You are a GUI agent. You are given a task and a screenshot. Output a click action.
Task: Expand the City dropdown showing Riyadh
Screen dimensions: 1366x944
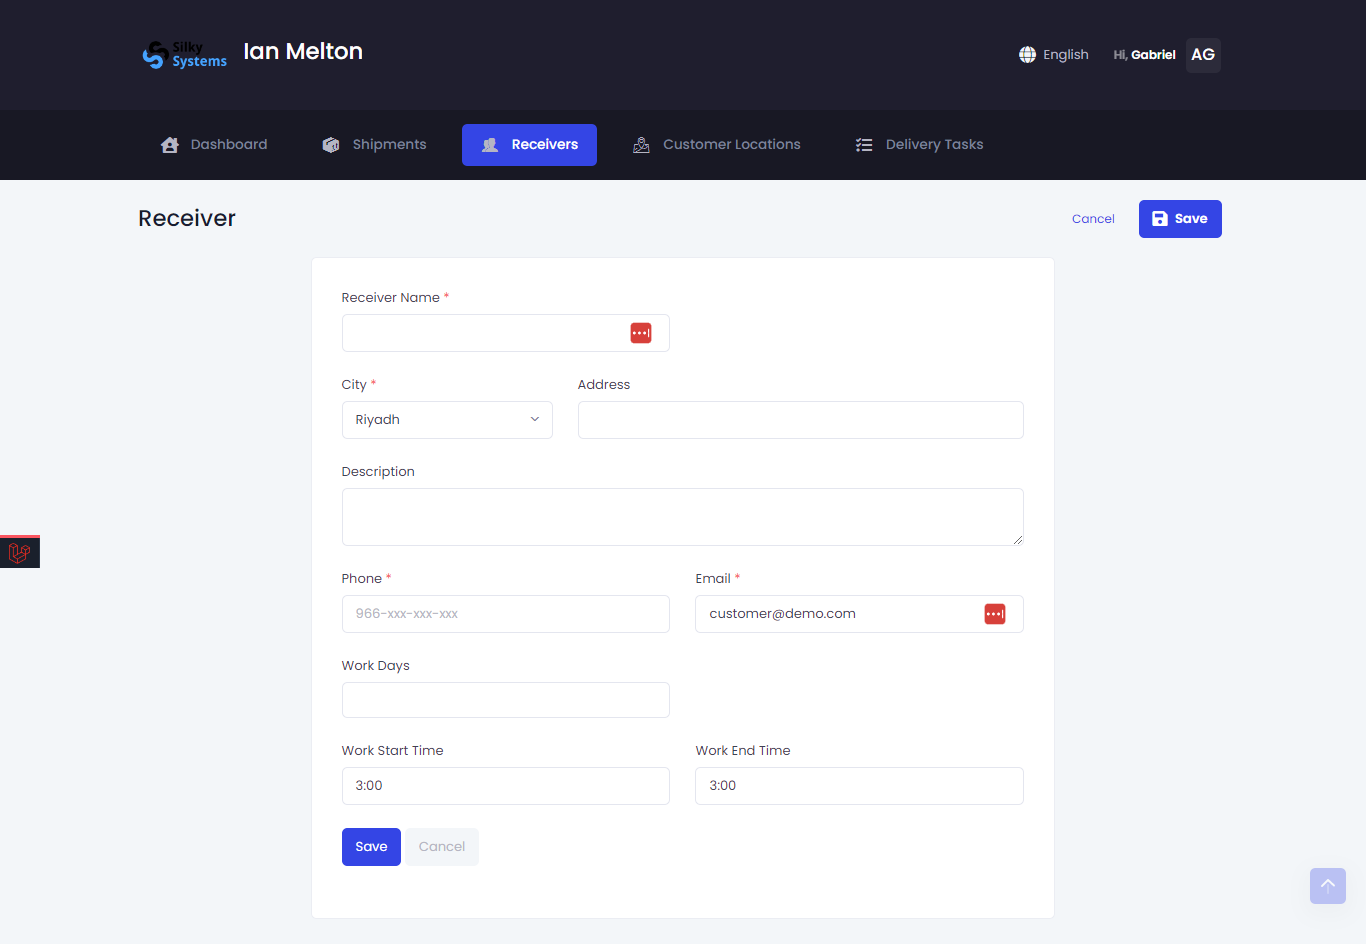447,419
